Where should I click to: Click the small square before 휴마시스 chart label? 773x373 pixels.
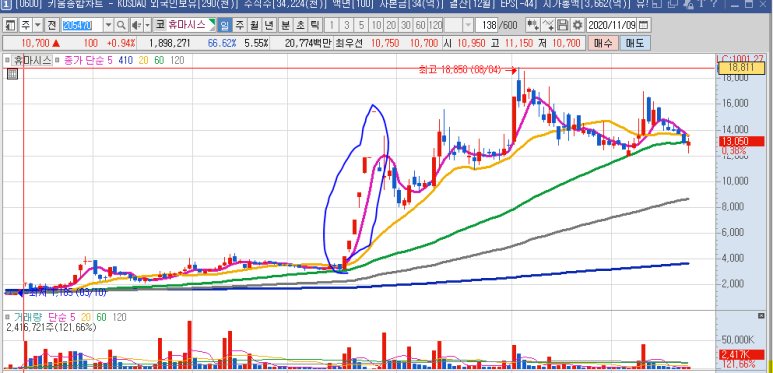tap(7, 61)
